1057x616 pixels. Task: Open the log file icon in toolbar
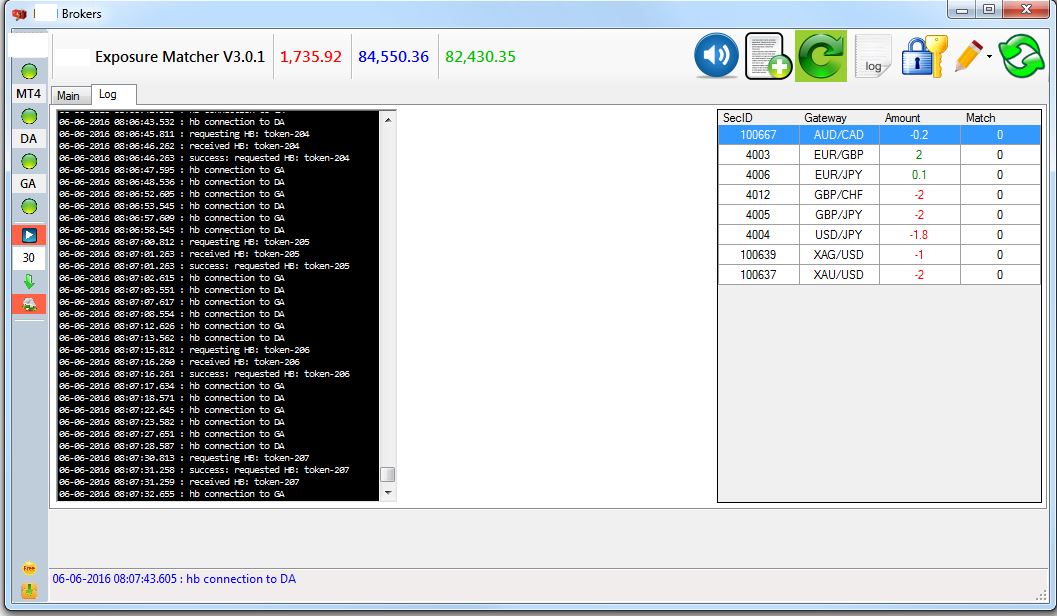tap(873, 57)
